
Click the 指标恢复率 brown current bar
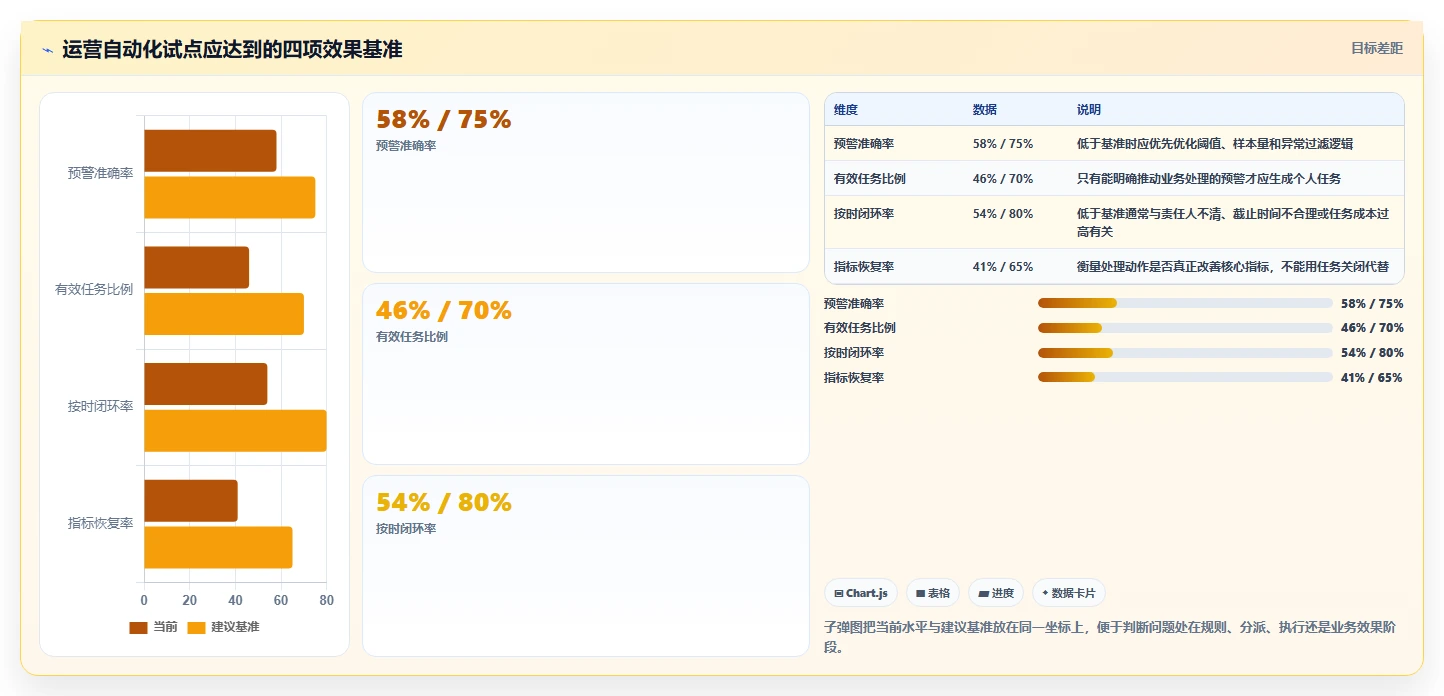pos(191,500)
